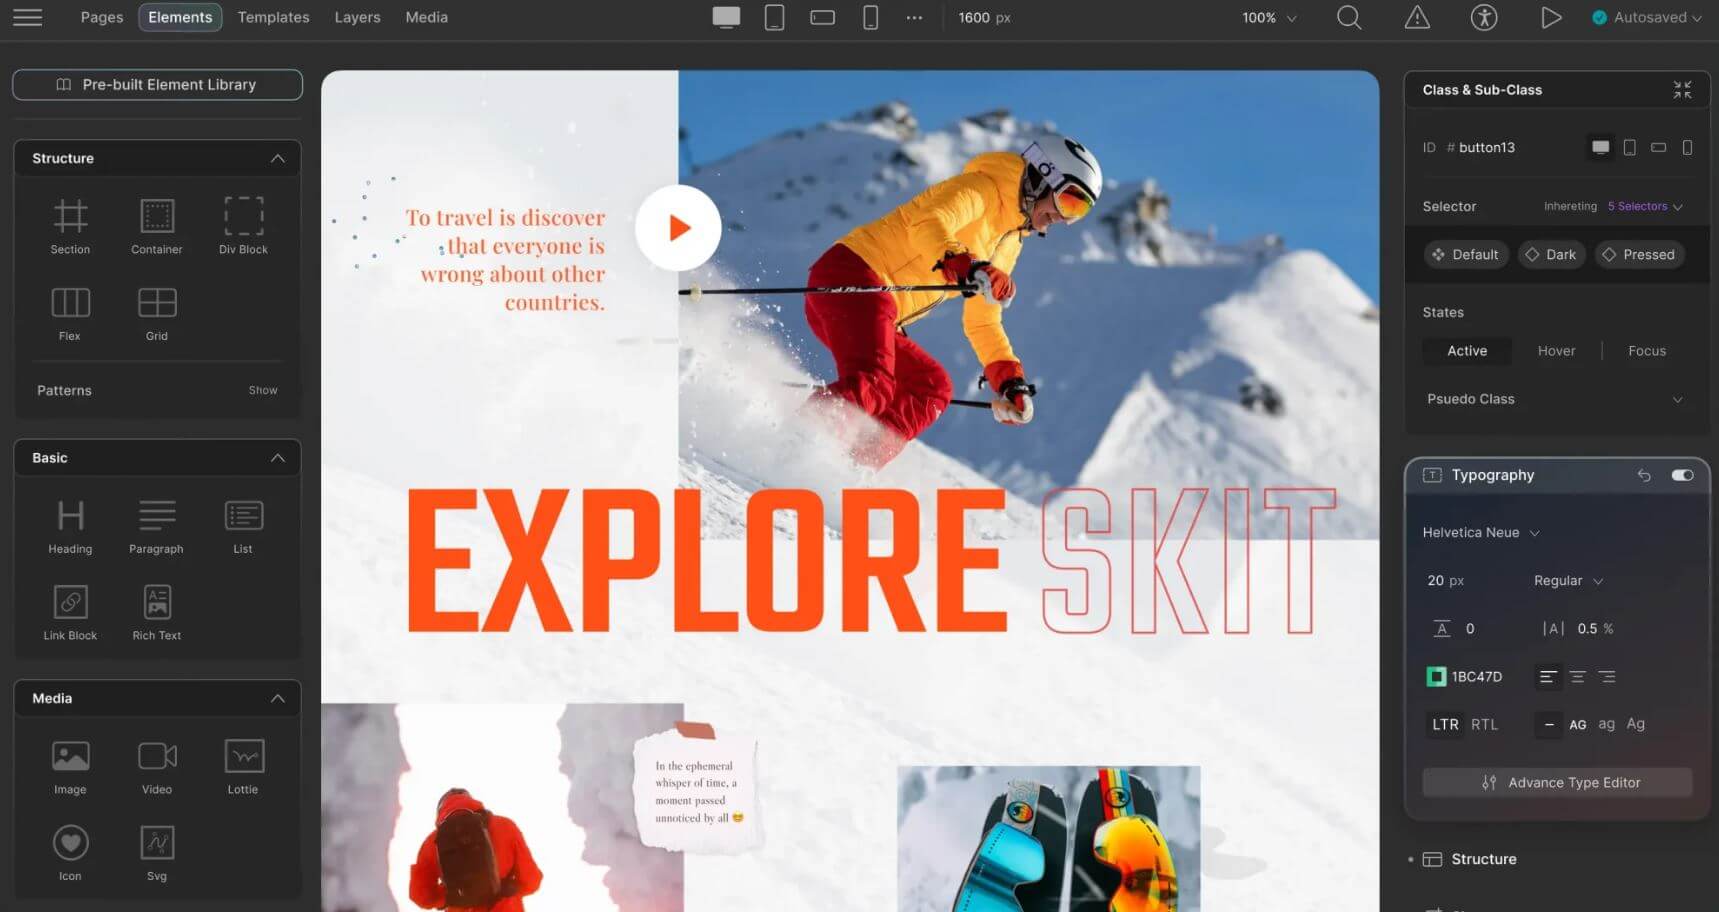
Task: Open the 100% zoom dropdown
Action: coord(1269,18)
